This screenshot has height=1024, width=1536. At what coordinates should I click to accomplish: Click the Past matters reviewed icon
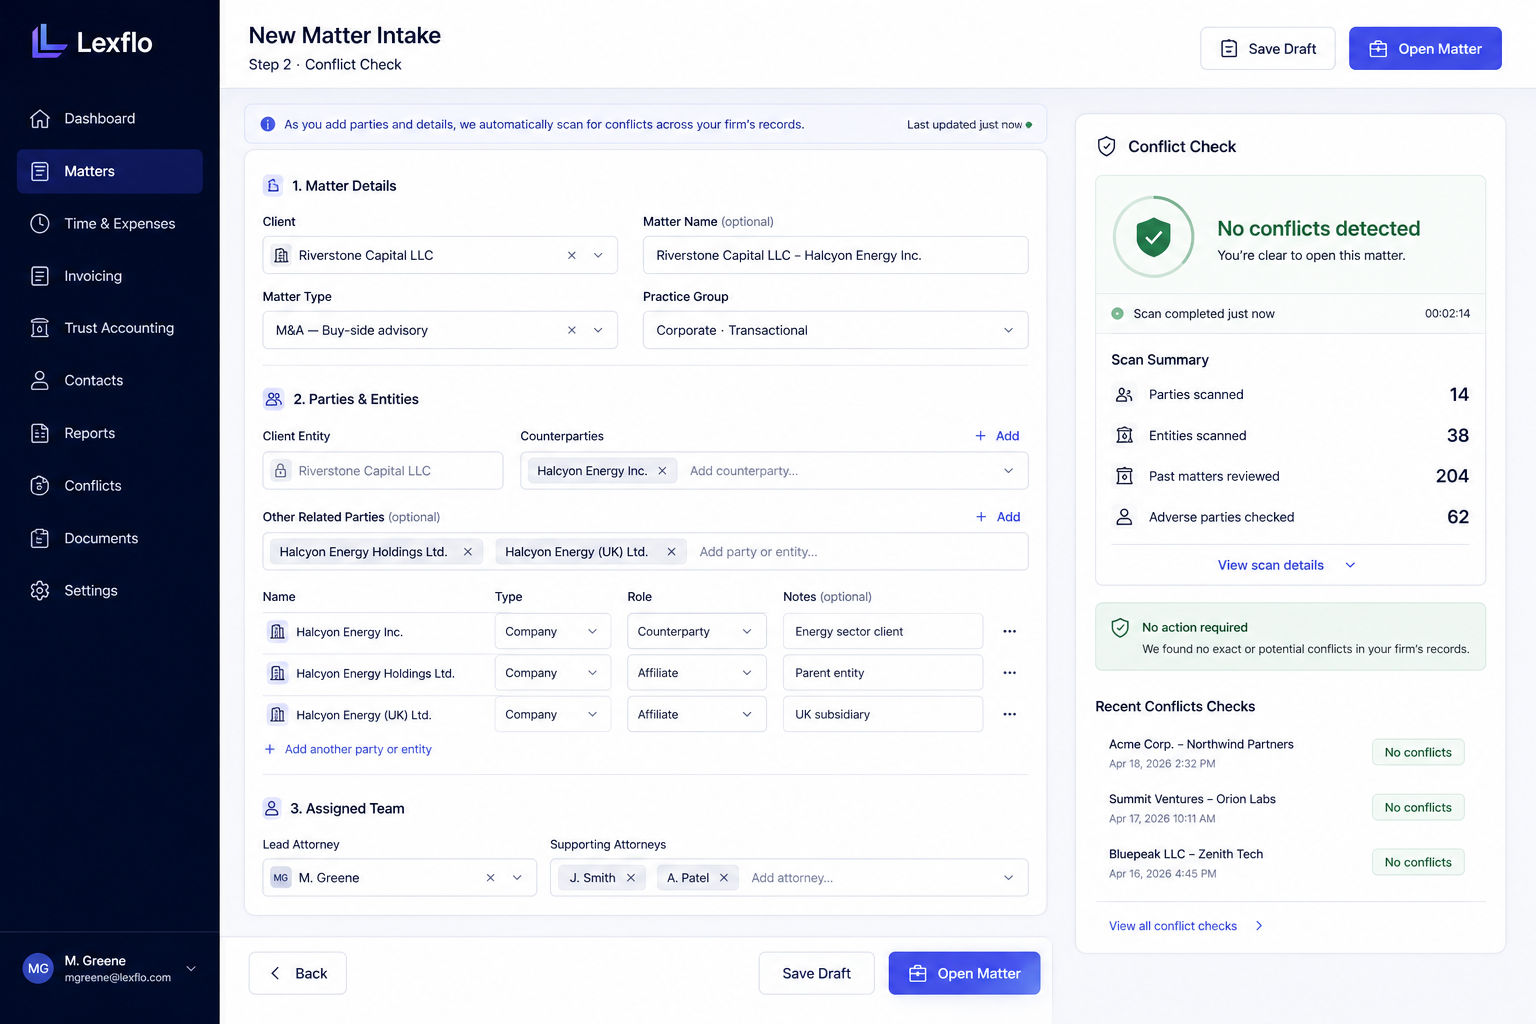1124,476
